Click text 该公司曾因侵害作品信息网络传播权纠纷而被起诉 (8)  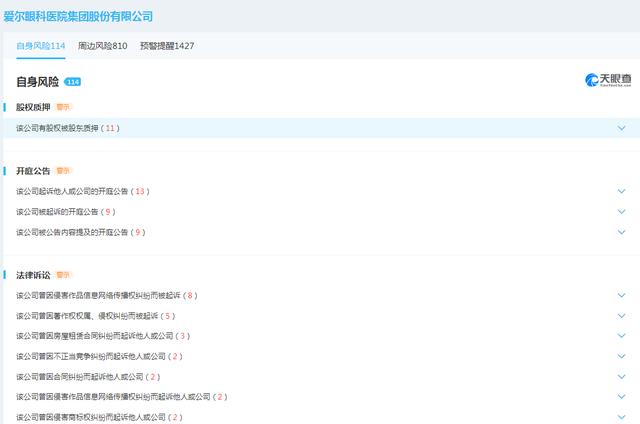coord(107,295)
